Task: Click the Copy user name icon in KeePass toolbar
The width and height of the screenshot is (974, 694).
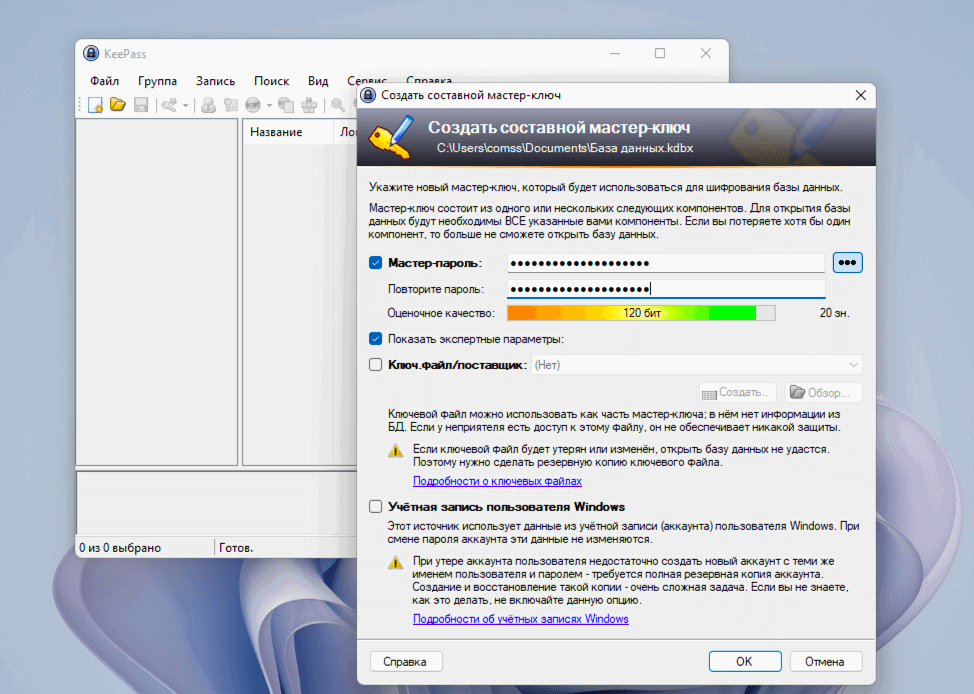Action: (208, 105)
